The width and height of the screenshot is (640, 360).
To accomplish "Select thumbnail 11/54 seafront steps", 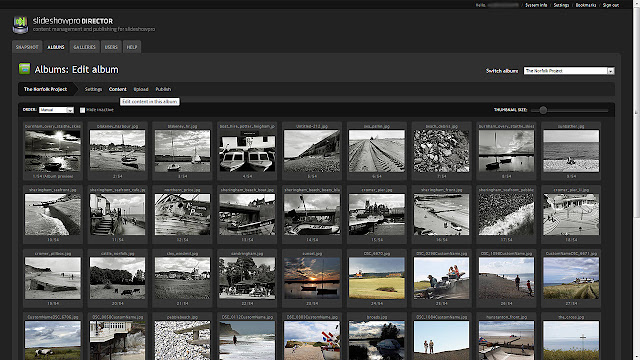I will coord(117,214).
